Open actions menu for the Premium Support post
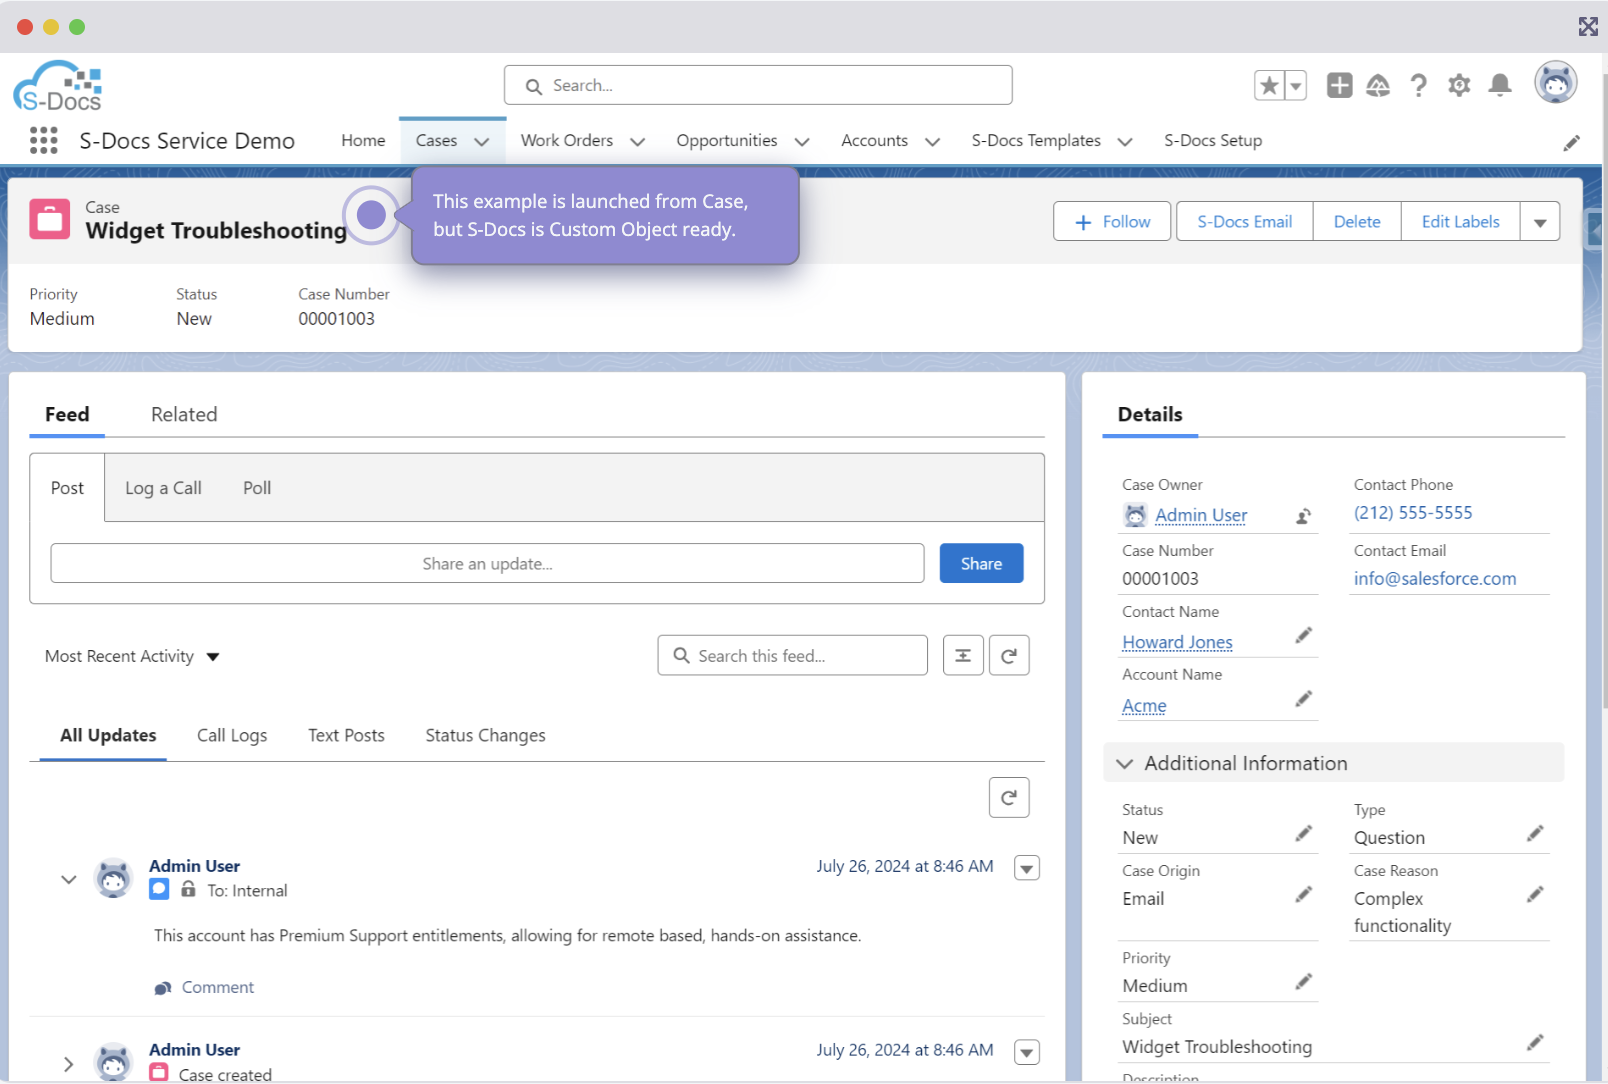1608x1084 pixels. click(1027, 868)
